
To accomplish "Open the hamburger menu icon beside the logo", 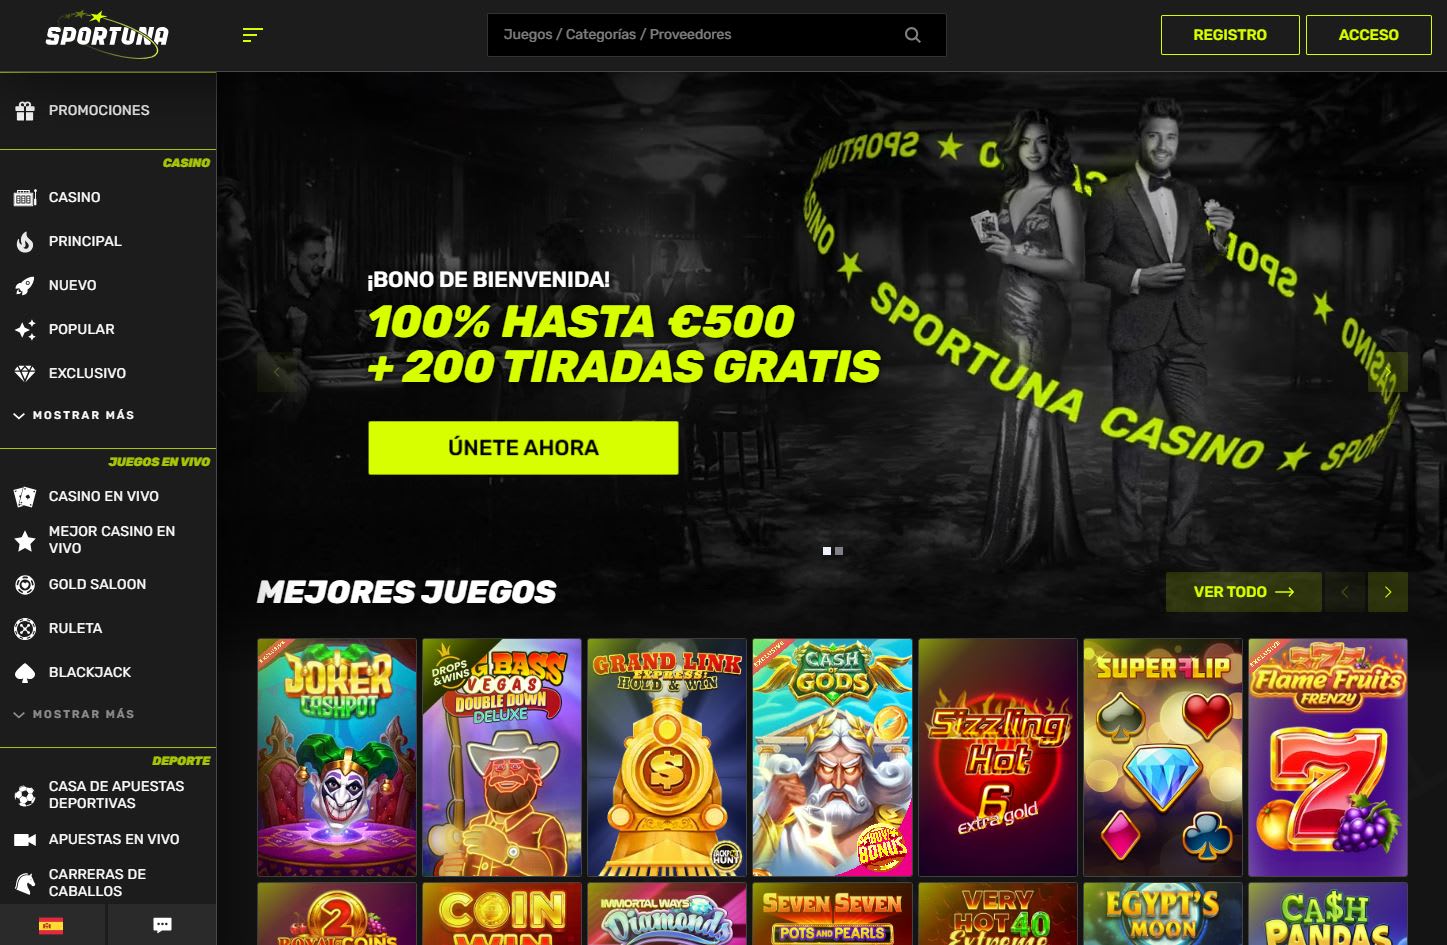I will coord(252,35).
